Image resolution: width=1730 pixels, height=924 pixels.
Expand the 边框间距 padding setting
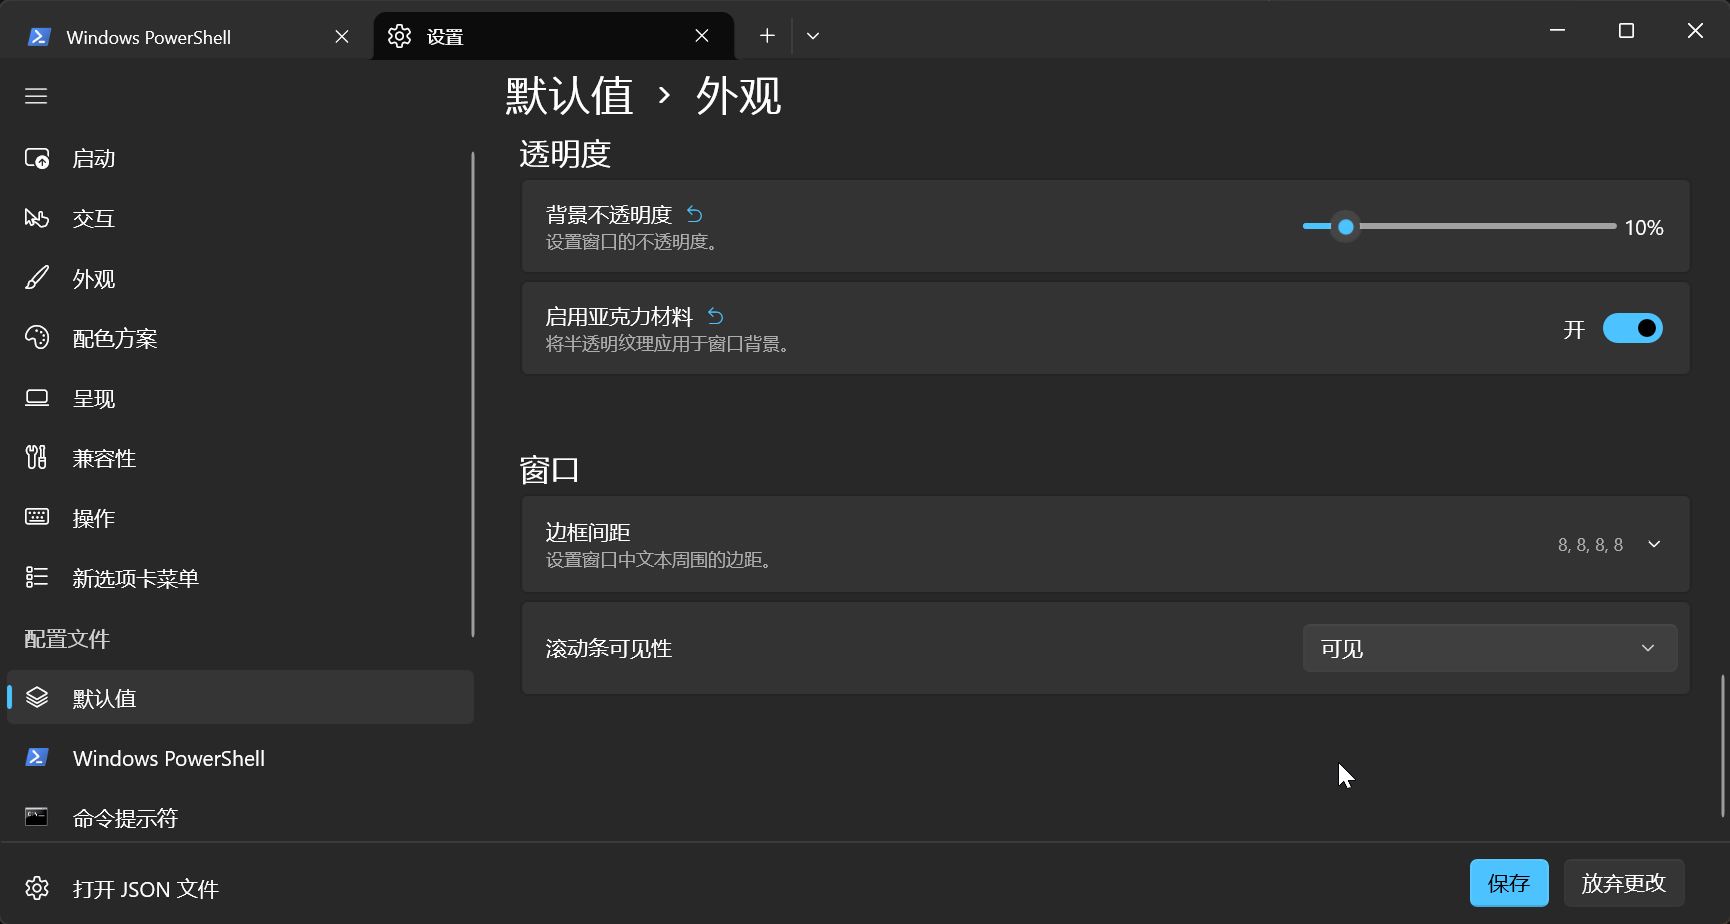click(x=1654, y=544)
